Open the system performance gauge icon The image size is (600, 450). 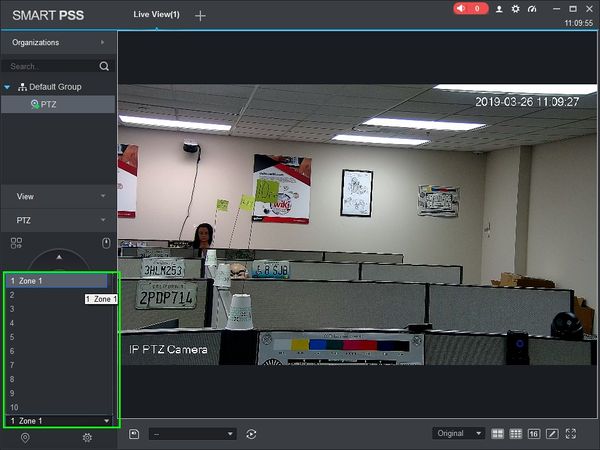532,9
